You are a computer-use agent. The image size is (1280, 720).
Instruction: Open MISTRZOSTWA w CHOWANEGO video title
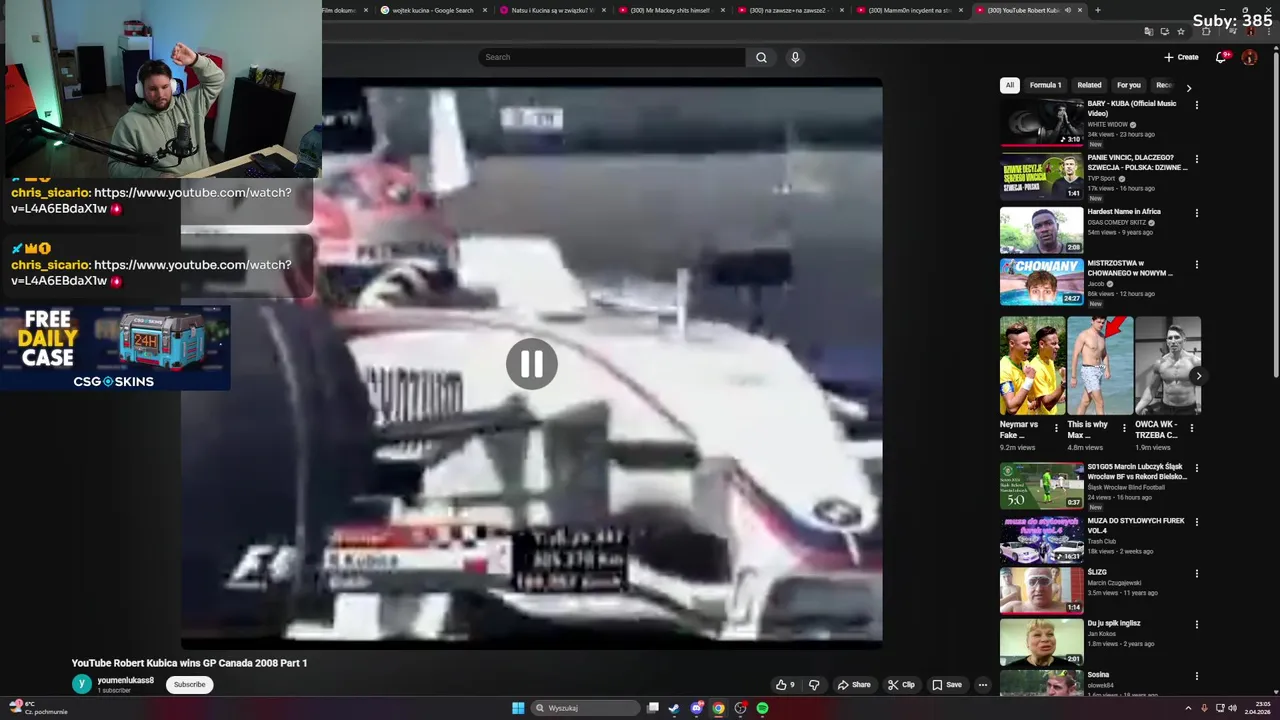pyautogui.click(x=1130, y=268)
